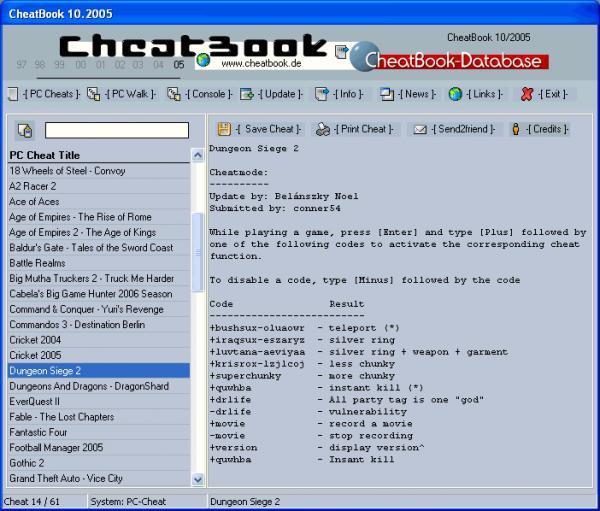Open the -[ Update ]- menu item

click(x=280, y=94)
